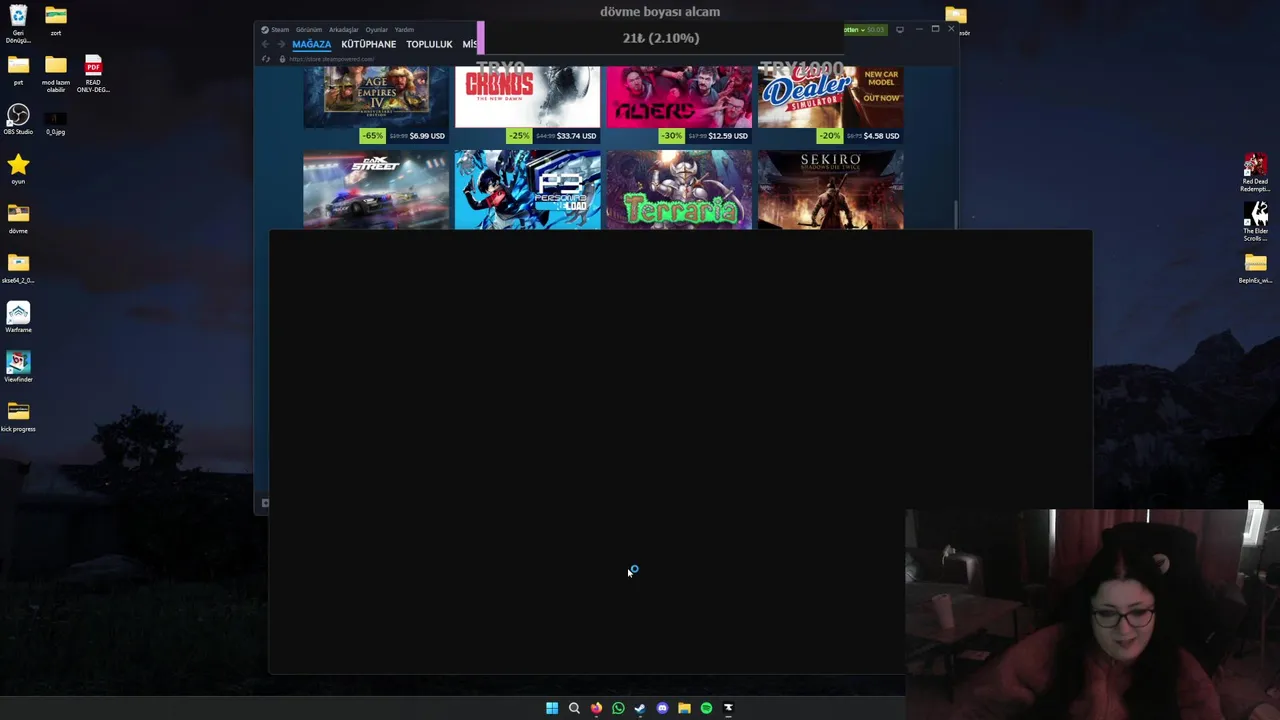Viewport: 1280px width, 720px height.
Task: Open 'mod lazım olabilir' desktop folder
Action: click(56, 74)
